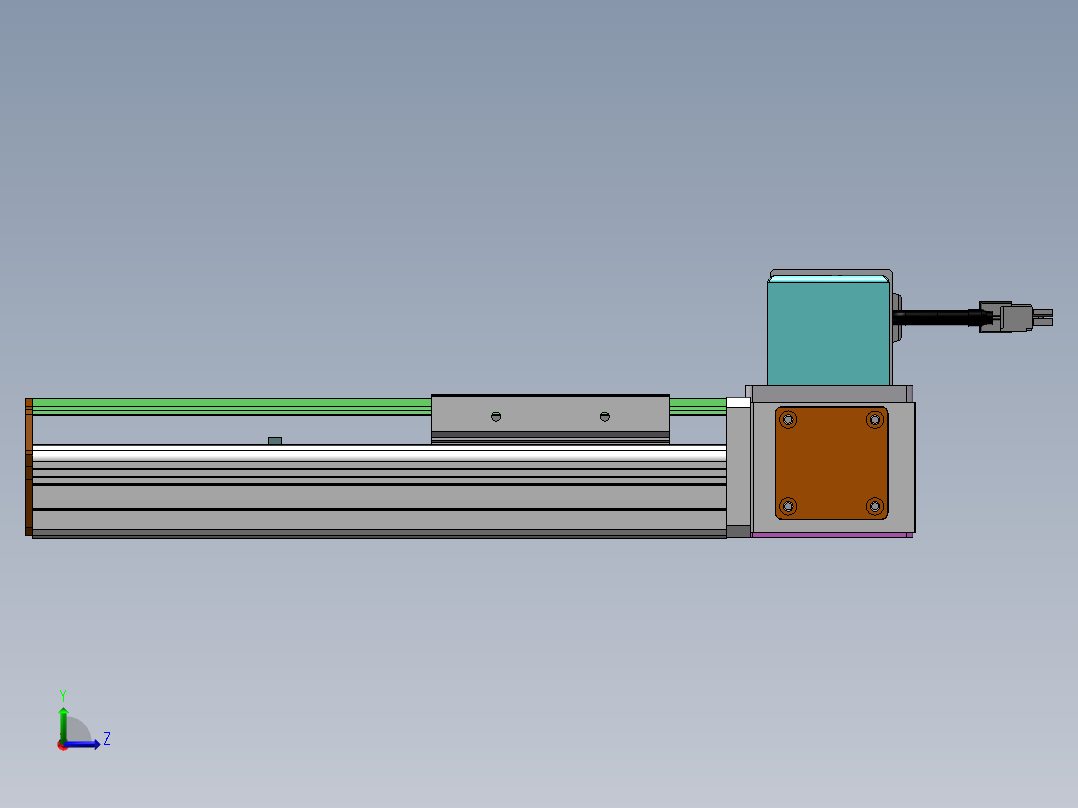Click the right hole on slider carriage
Viewport: 1078px width, 808px height.
604,417
